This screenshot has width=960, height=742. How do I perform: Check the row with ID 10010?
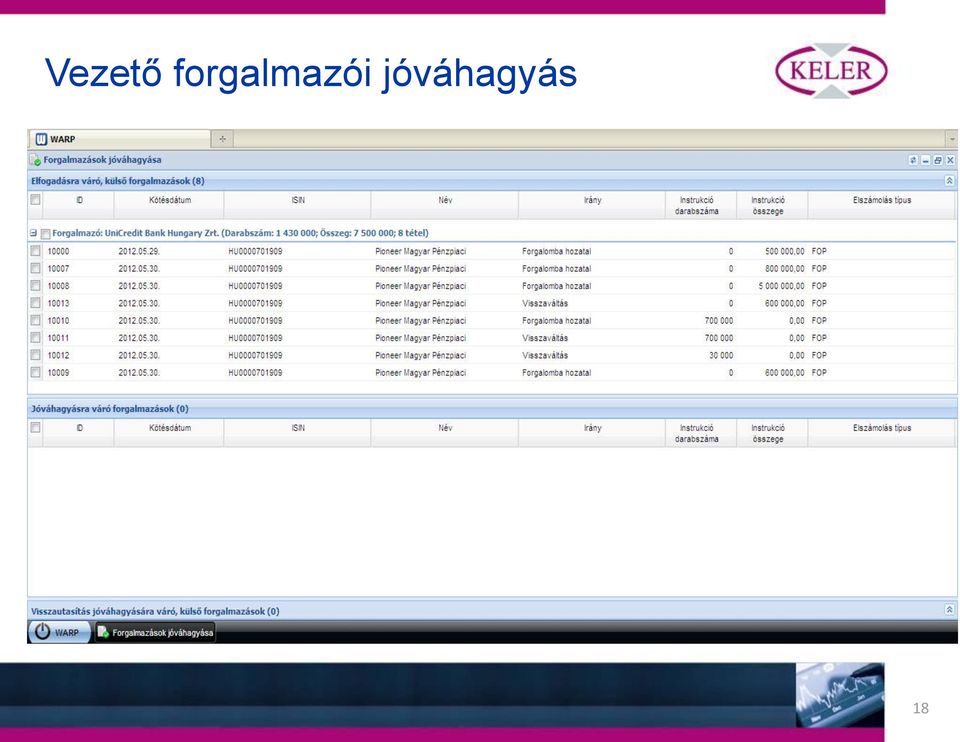(x=36, y=320)
